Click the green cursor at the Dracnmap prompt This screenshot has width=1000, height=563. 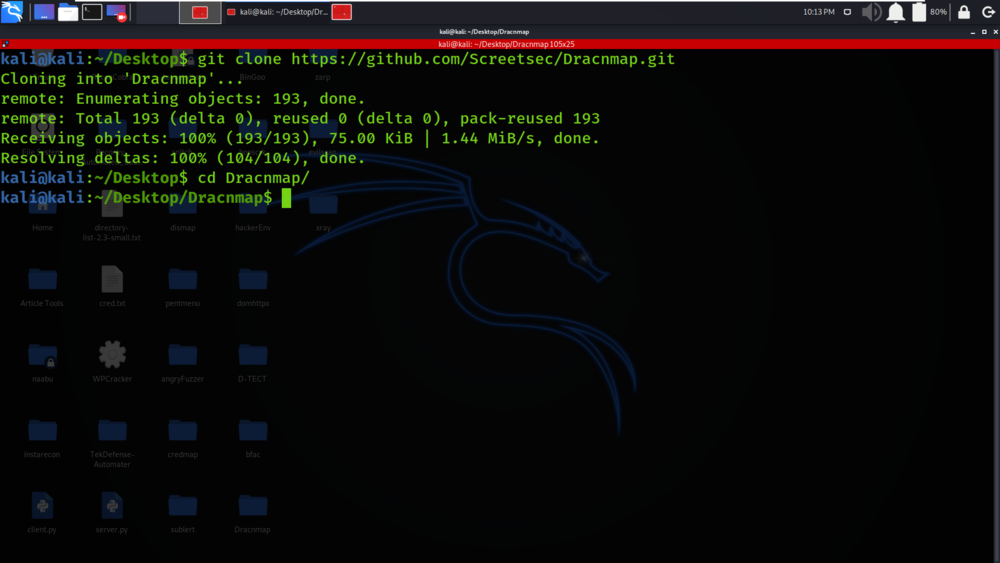tap(286, 198)
